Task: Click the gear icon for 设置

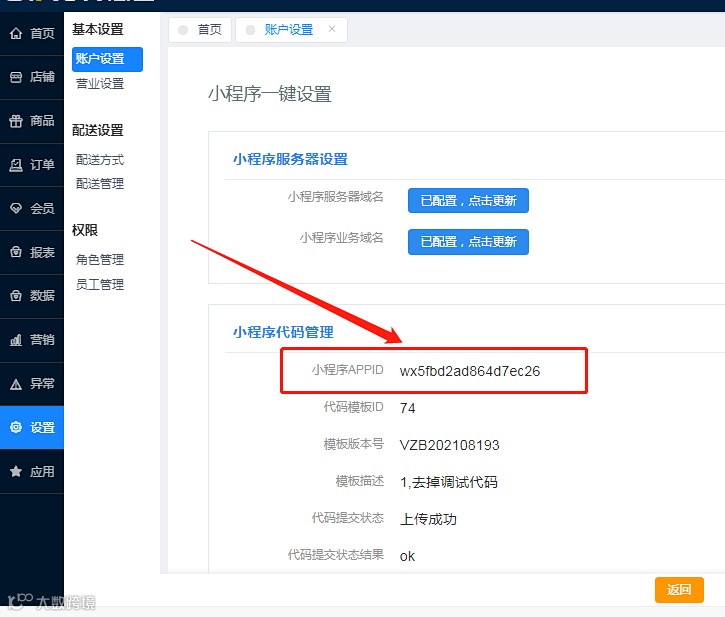Action: (16, 427)
